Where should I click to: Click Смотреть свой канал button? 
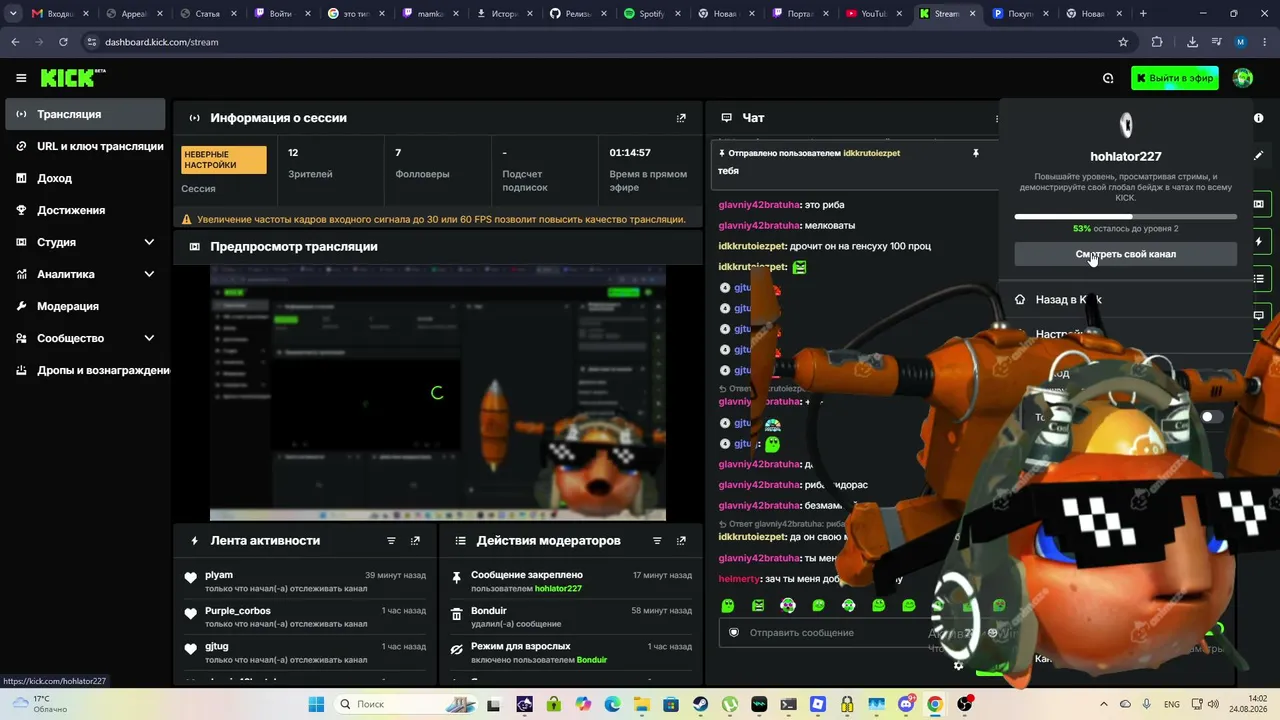tap(1126, 254)
